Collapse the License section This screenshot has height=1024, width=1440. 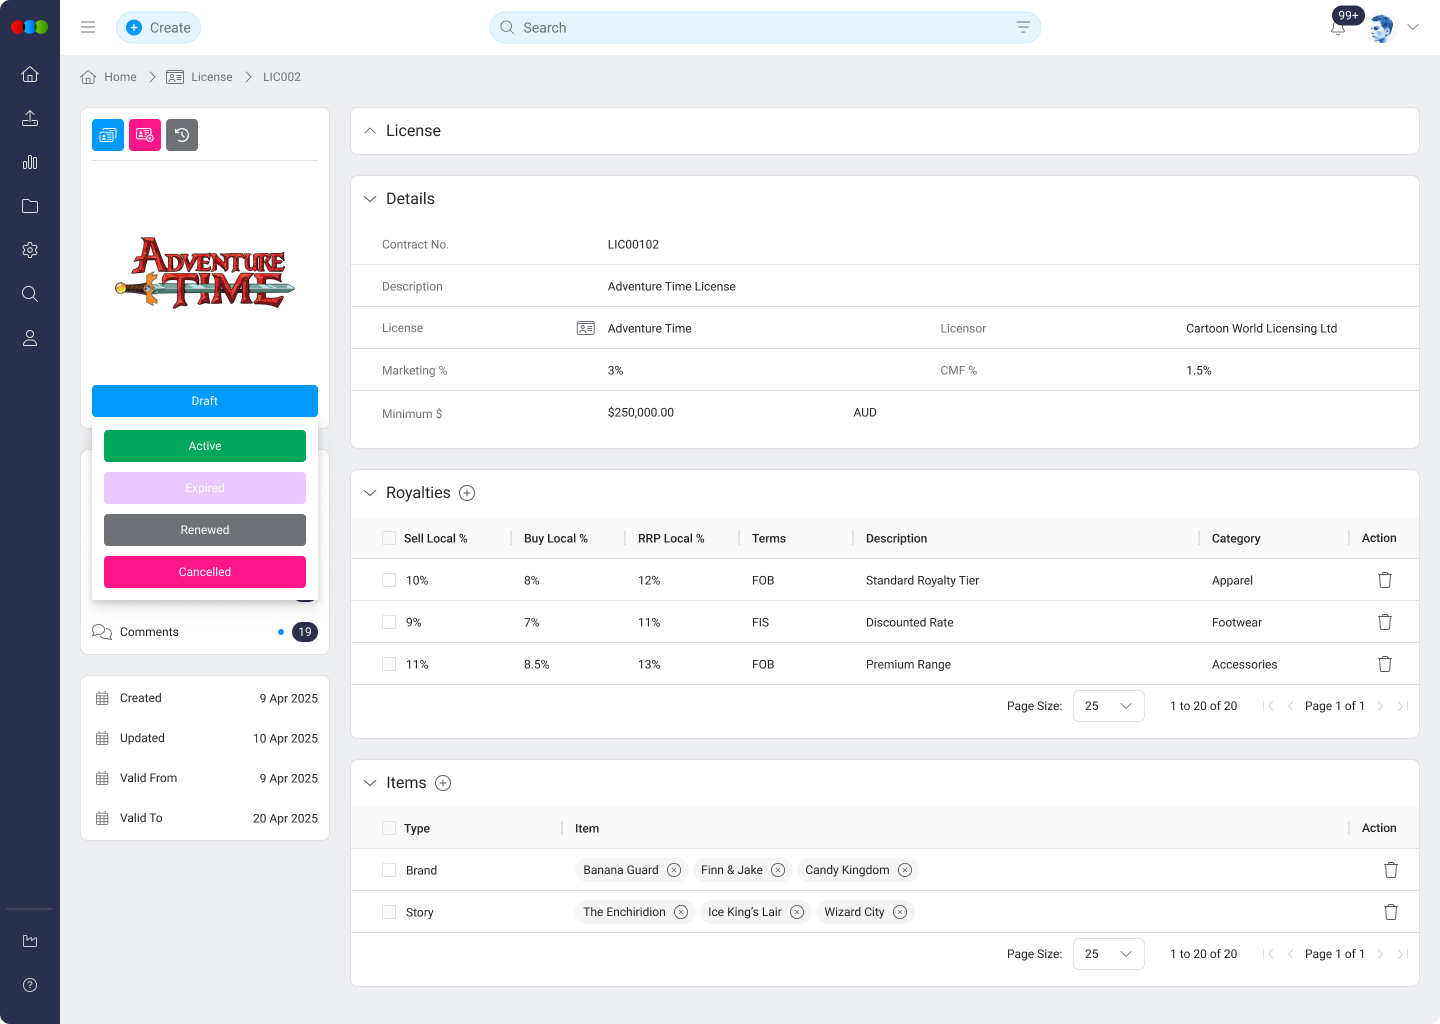pos(370,130)
